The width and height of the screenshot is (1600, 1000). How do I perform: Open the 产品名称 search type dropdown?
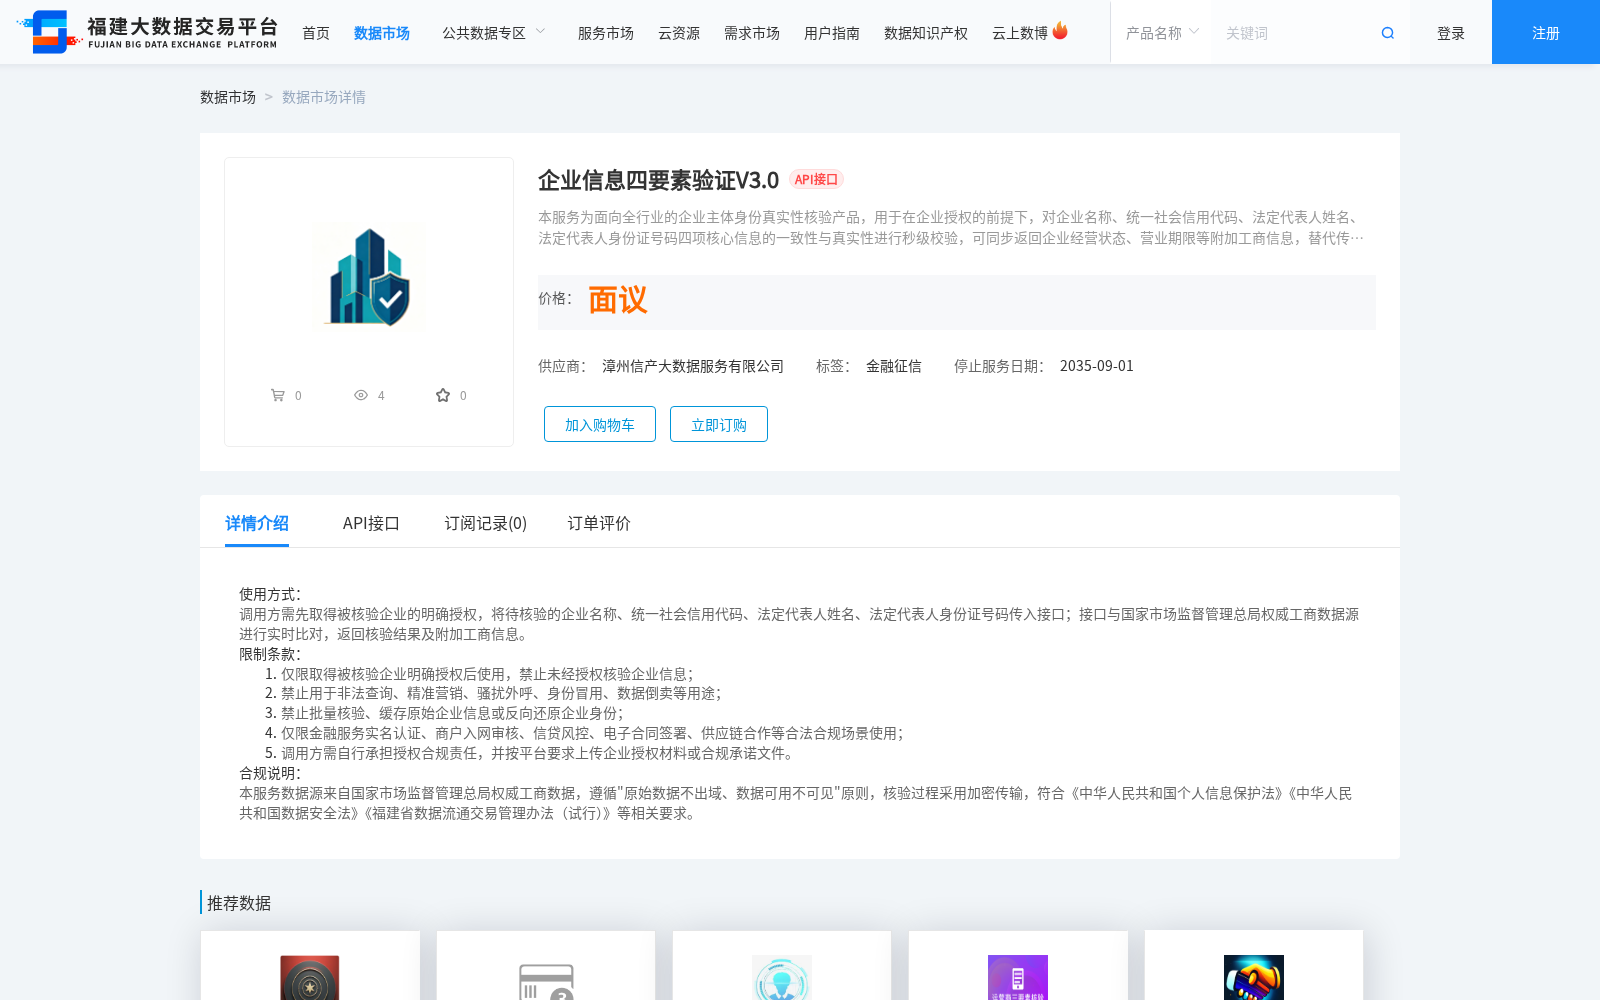1161,33
